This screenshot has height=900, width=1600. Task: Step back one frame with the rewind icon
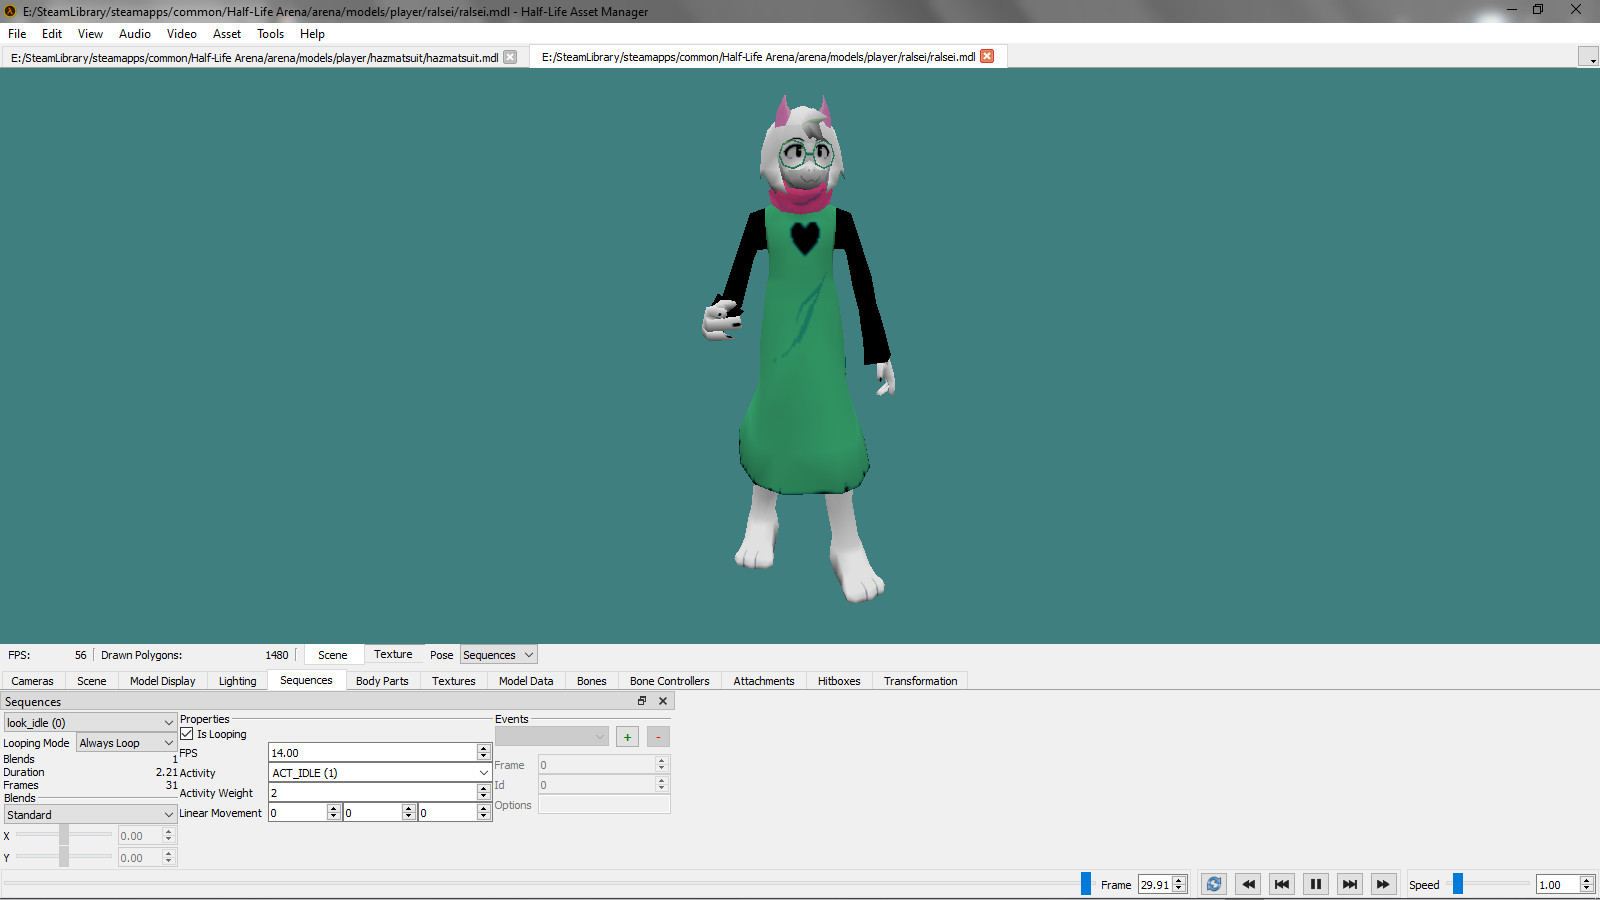click(1248, 884)
